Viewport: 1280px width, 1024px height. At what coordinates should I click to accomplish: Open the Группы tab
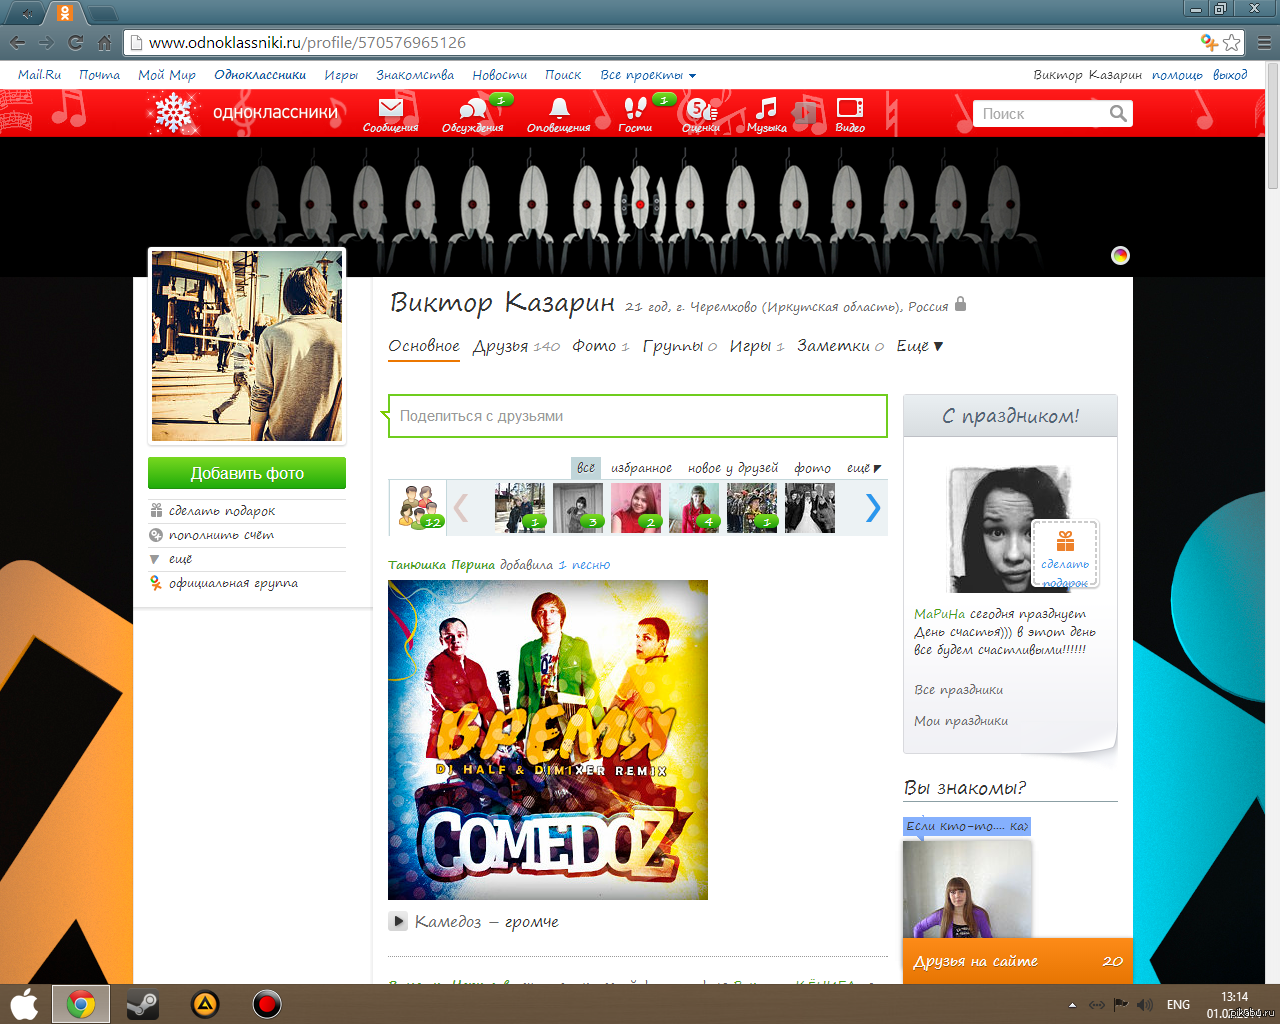click(679, 346)
